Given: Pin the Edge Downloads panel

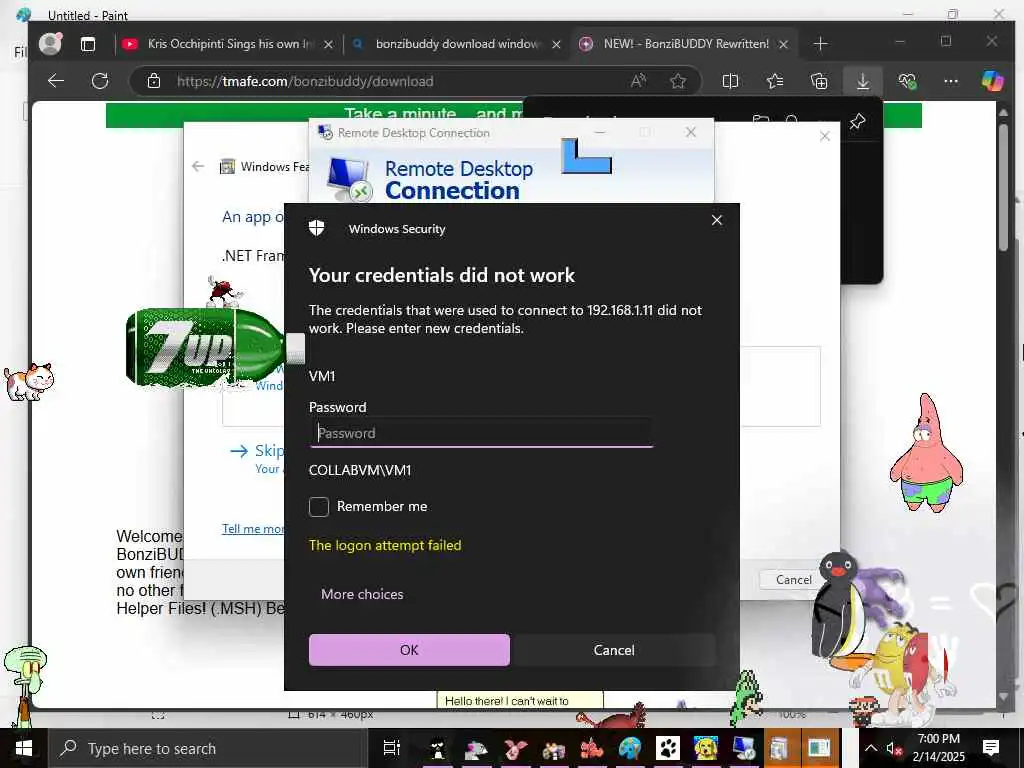Looking at the screenshot, I should coord(857,121).
